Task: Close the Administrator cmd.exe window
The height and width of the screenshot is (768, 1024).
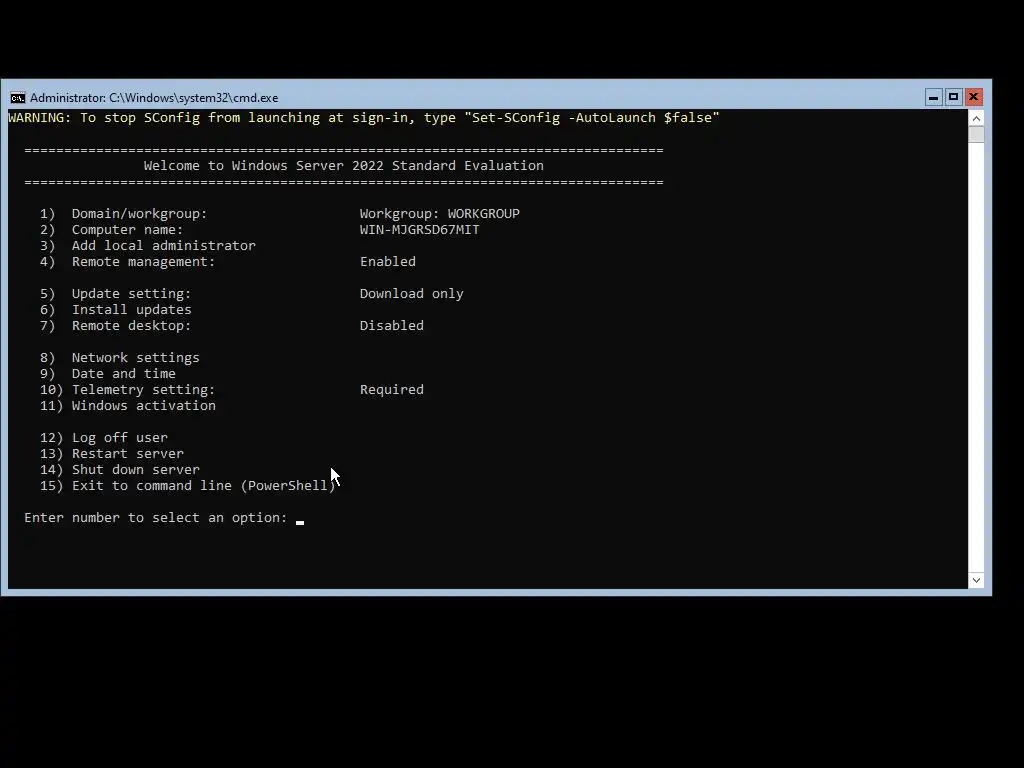Action: coord(974,97)
